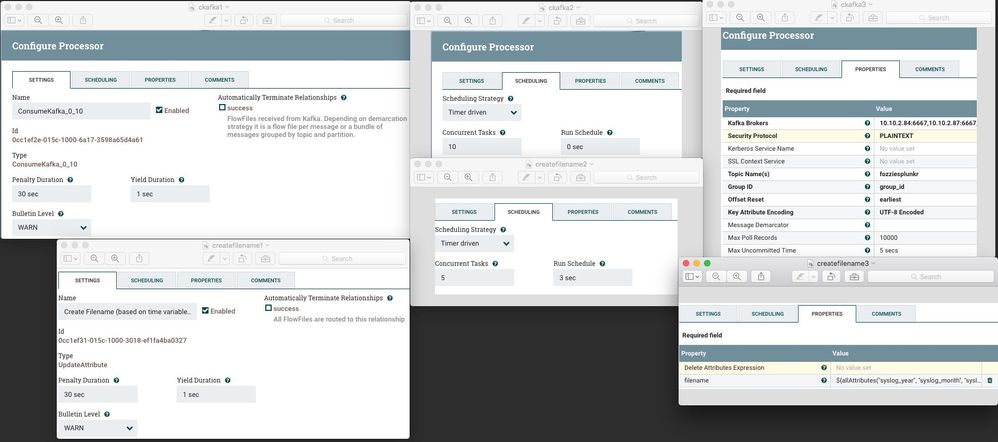998x442 pixels.
Task: Zoom in on createfilename3 window
Action: [736, 276]
